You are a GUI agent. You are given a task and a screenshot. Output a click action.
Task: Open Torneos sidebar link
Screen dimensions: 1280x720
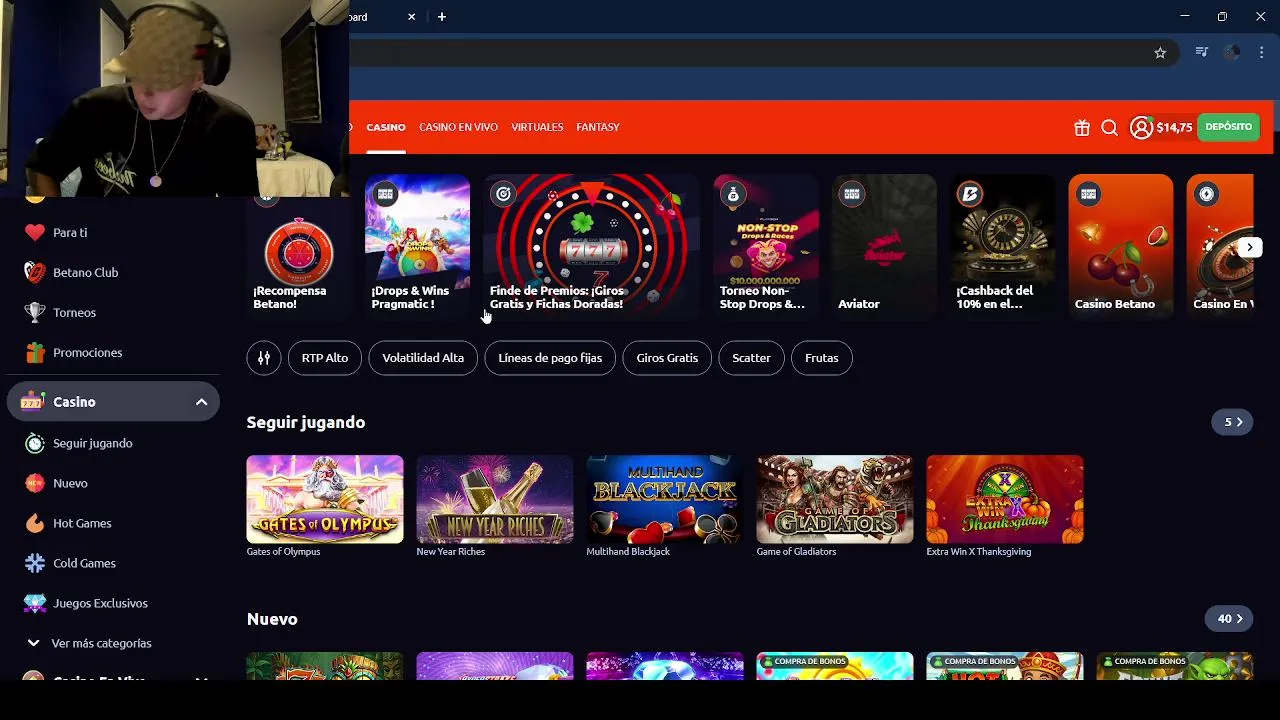[x=74, y=312]
